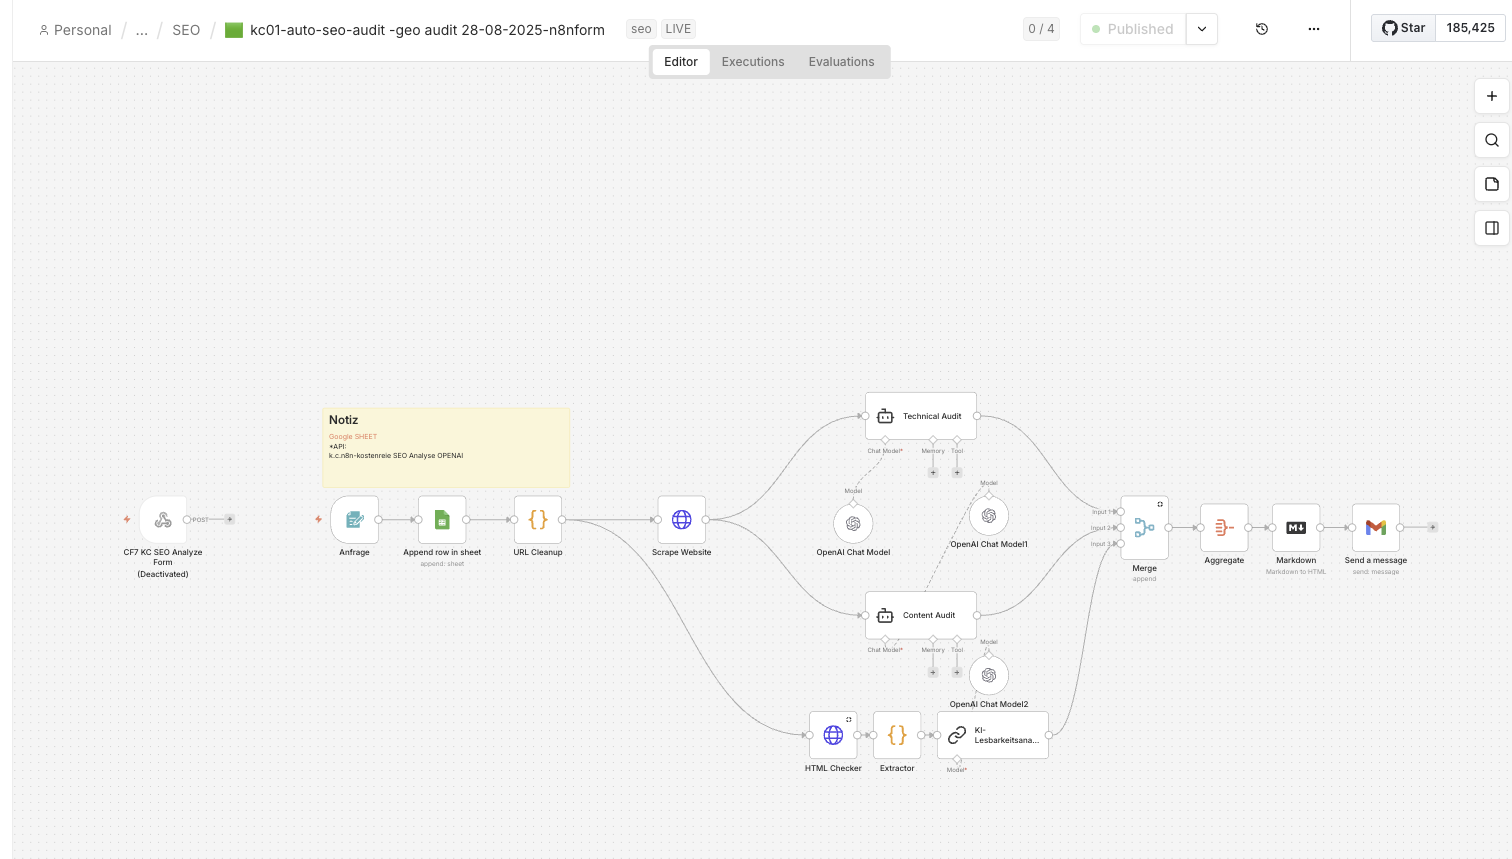
Task: Select the Technical Audit agent node
Action: (x=921, y=416)
